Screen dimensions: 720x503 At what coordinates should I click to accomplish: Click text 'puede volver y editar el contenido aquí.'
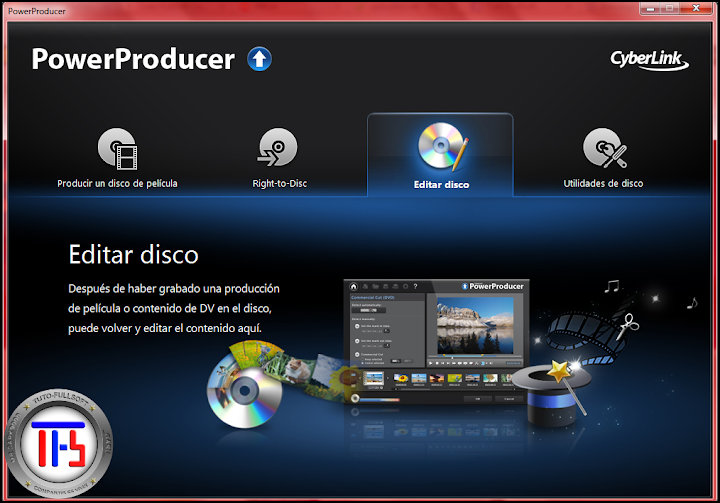(165, 328)
